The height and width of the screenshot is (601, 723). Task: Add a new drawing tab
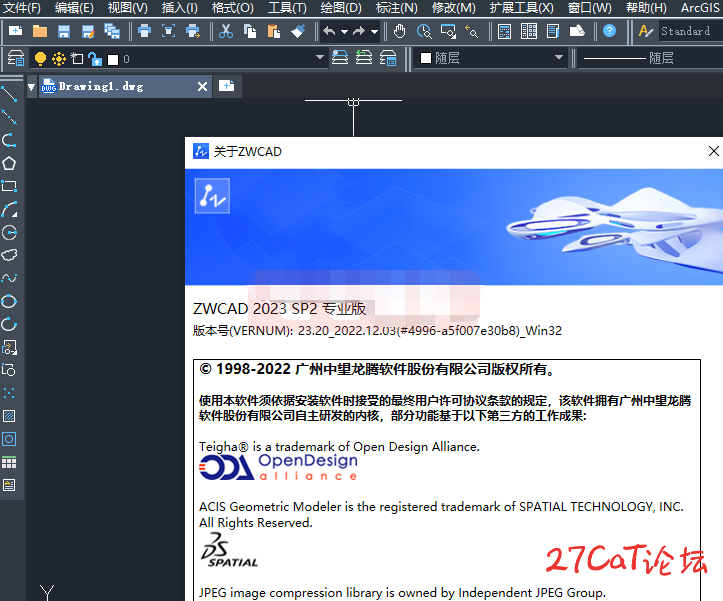[226, 86]
